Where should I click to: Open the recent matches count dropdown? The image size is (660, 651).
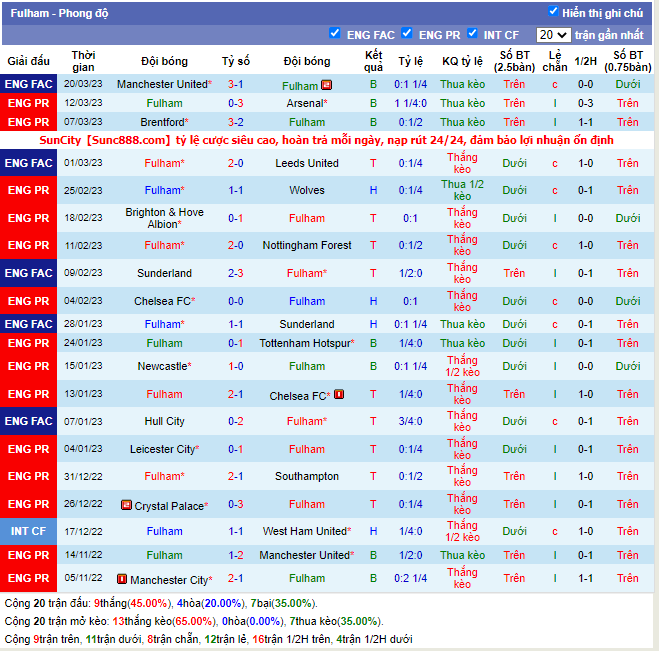552,34
